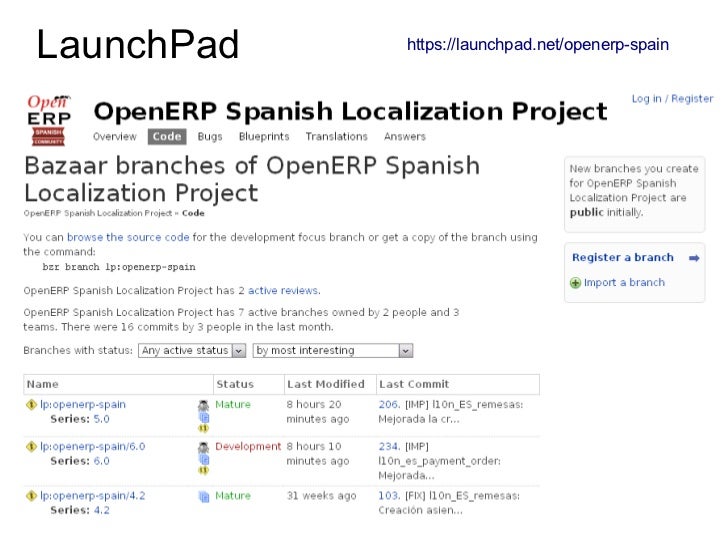Click the OpenERP Spanish Community logo
The image size is (728, 546).
click(x=49, y=120)
